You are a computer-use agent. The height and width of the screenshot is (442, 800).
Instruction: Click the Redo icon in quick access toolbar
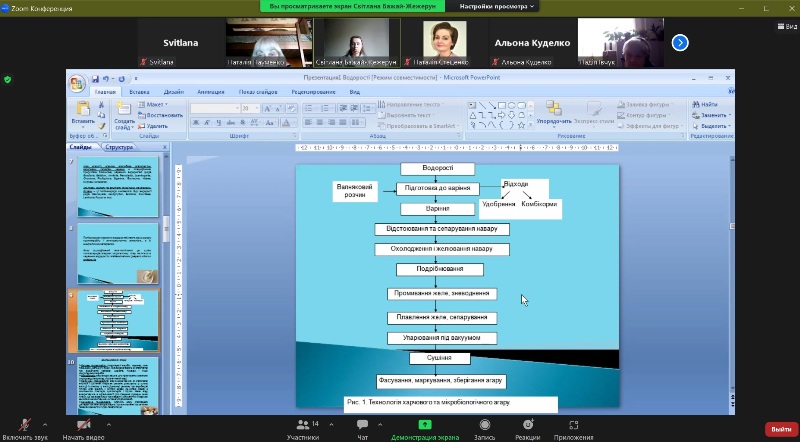121,79
